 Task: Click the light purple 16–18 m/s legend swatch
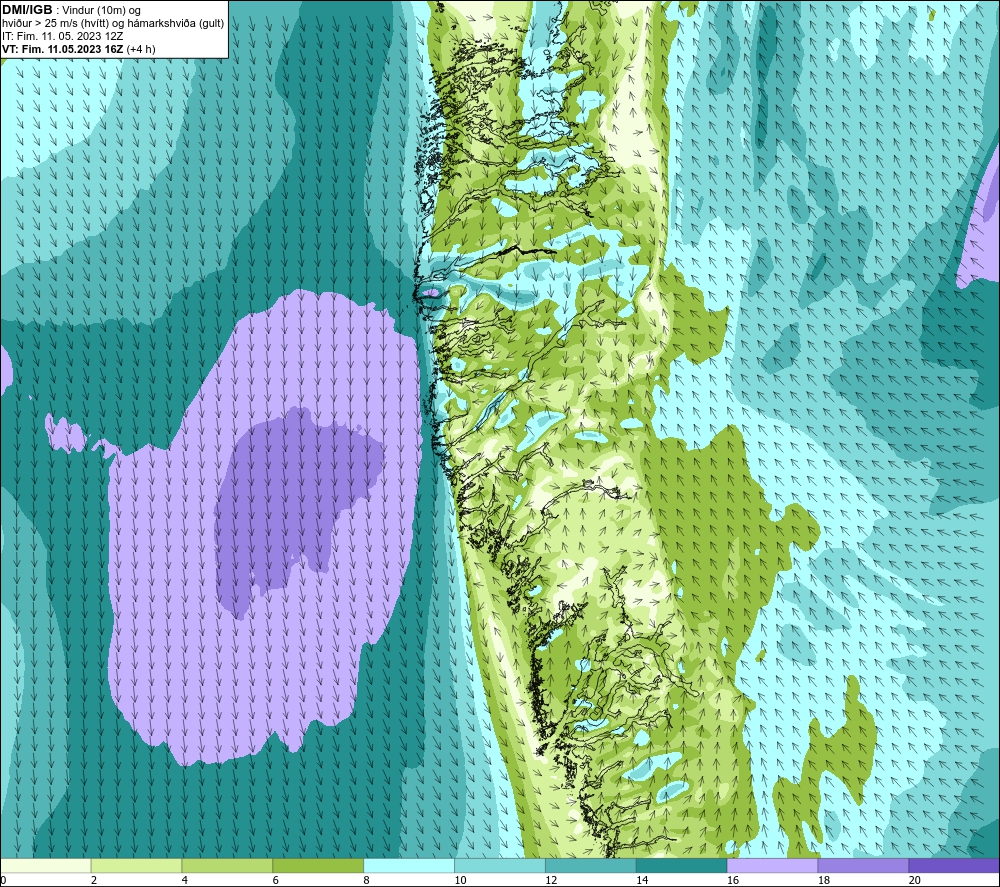click(772, 865)
